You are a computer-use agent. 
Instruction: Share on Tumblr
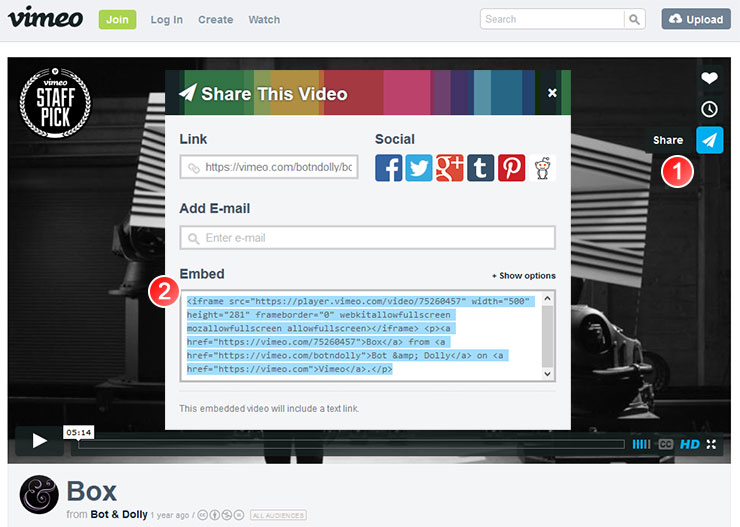pos(480,168)
